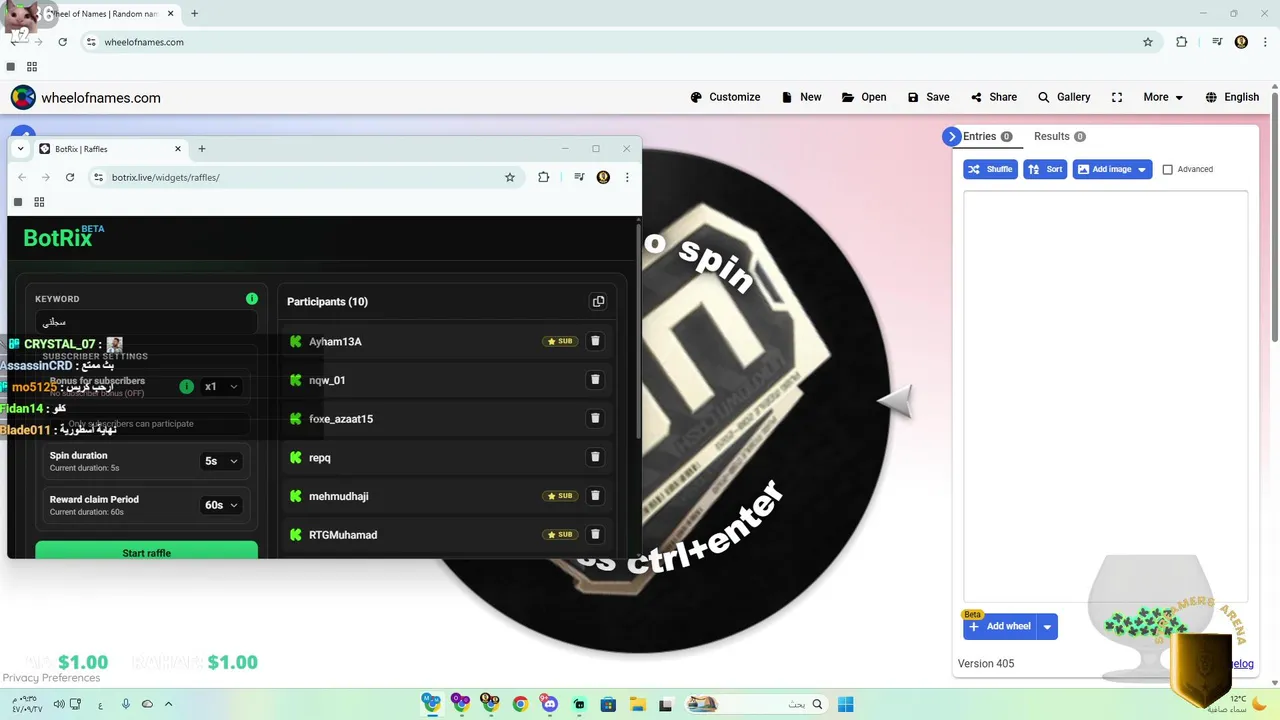This screenshot has height=720, width=1280.
Task: Click info icon next to subscriber bonus
Action: pos(186,386)
